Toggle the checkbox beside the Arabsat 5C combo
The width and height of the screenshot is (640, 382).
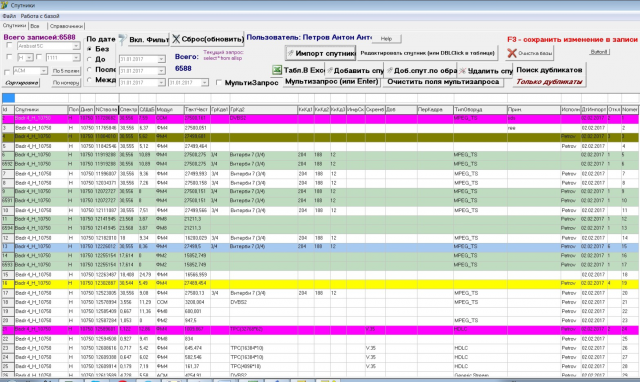click(x=9, y=46)
